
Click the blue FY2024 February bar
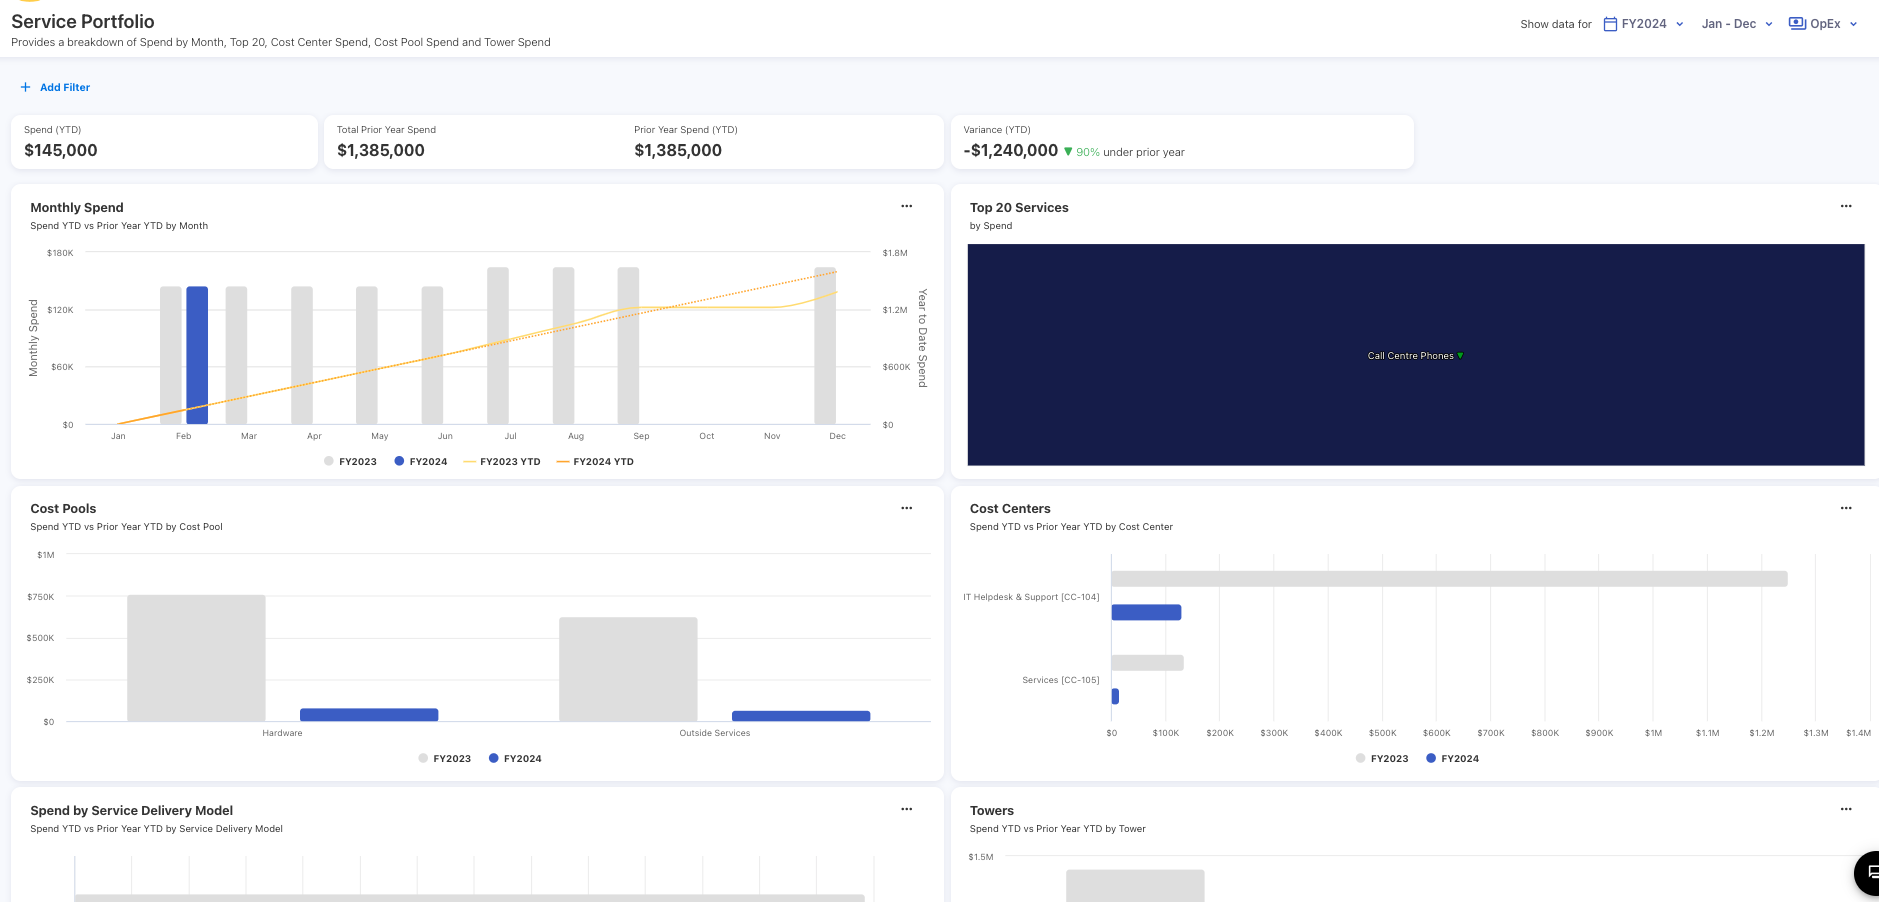197,355
